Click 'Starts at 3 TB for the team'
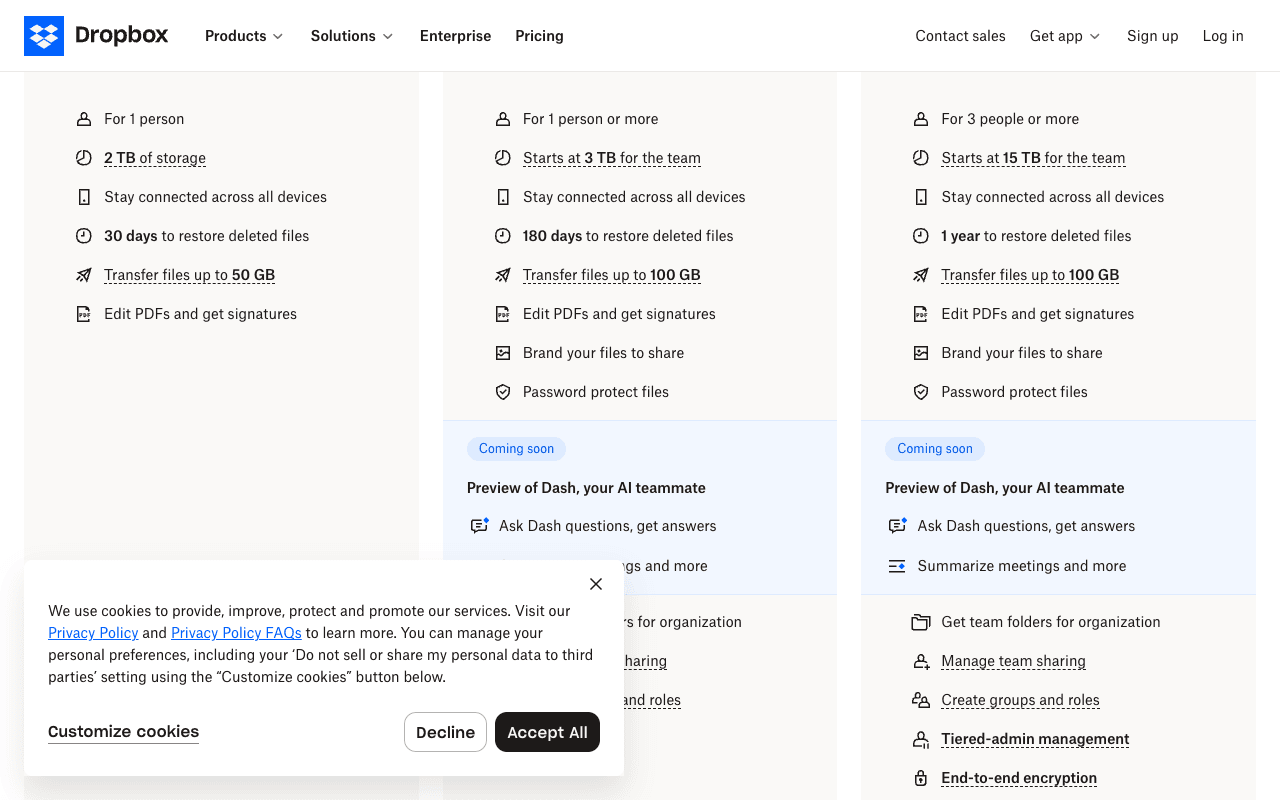The width and height of the screenshot is (1280, 800). pos(612,158)
